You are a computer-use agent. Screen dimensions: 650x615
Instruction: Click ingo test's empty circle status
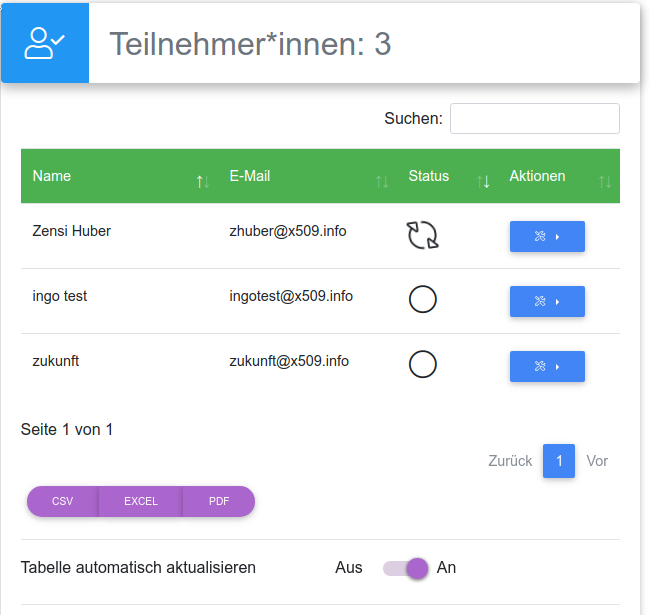(x=423, y=299)
